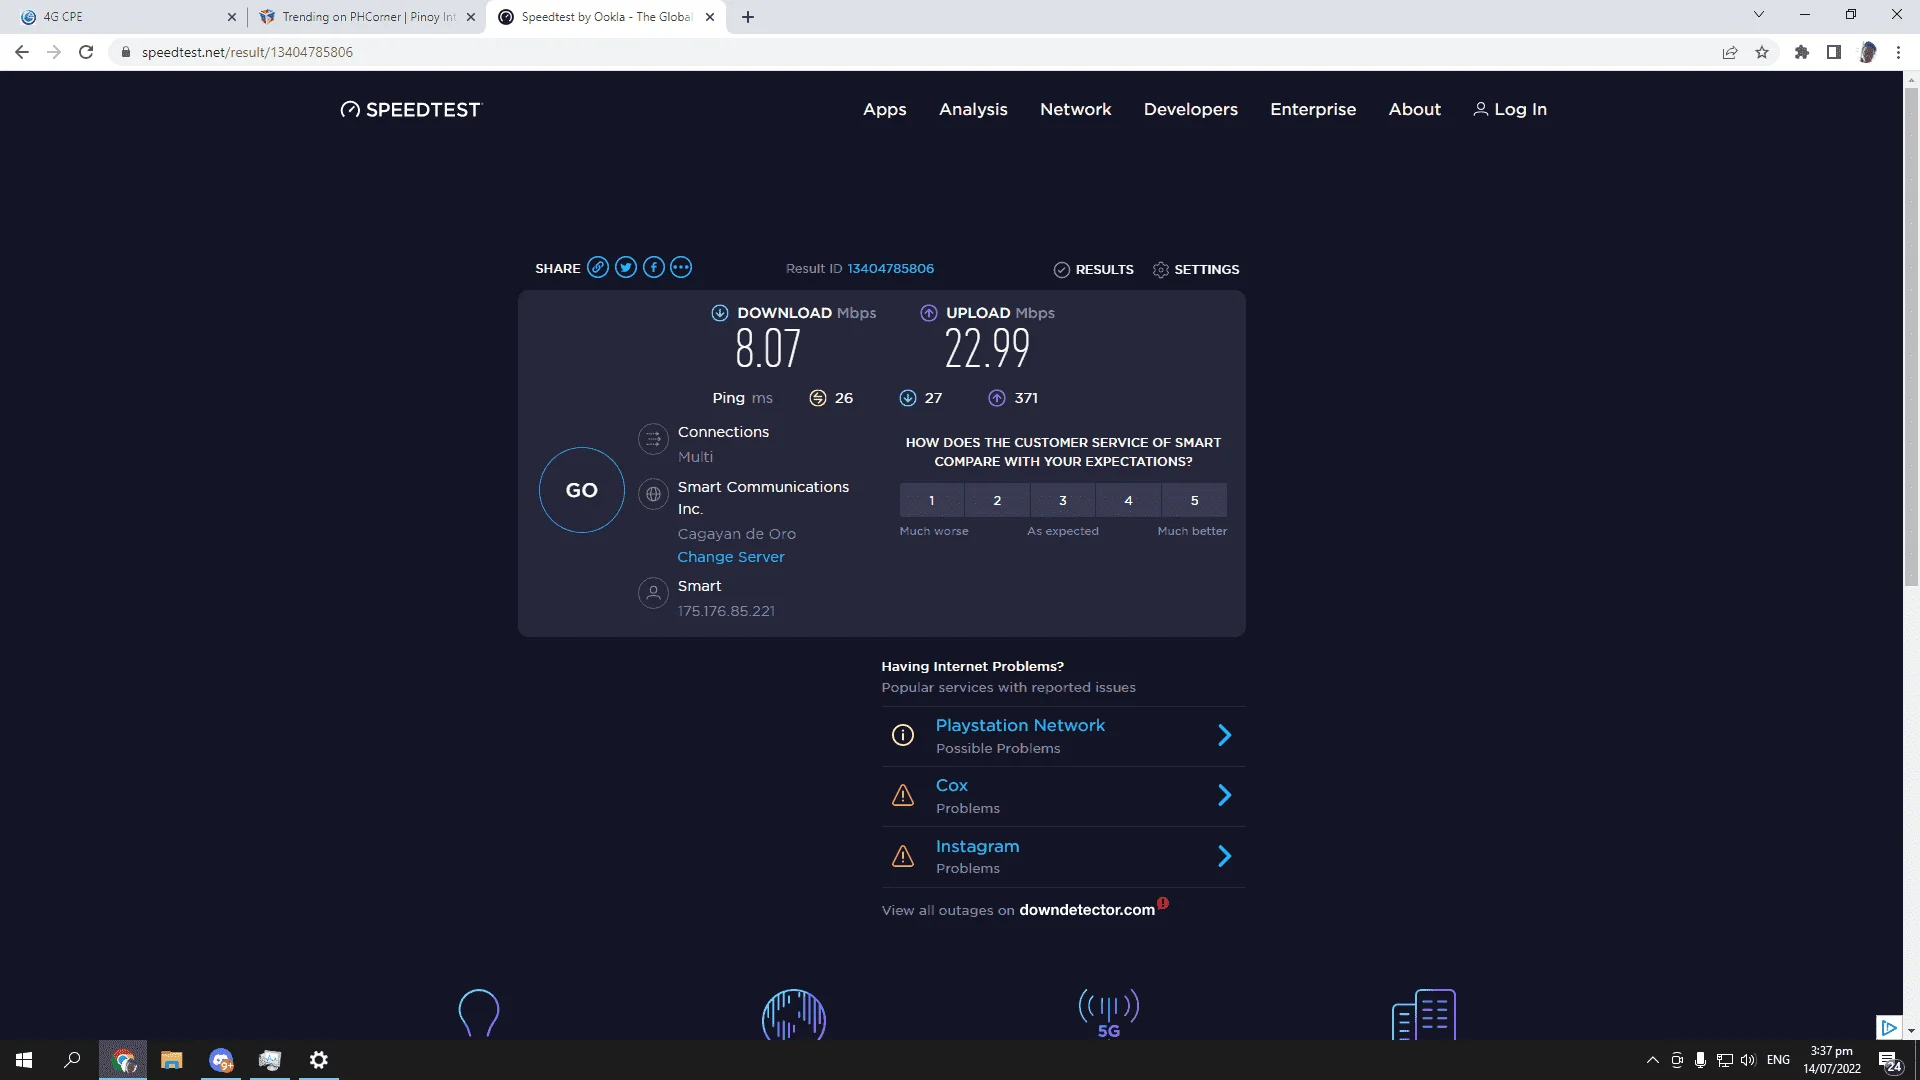Open result ID 13404785806 link
Viewport: 1920px width, 1080px height.
[x=891, y=268]
